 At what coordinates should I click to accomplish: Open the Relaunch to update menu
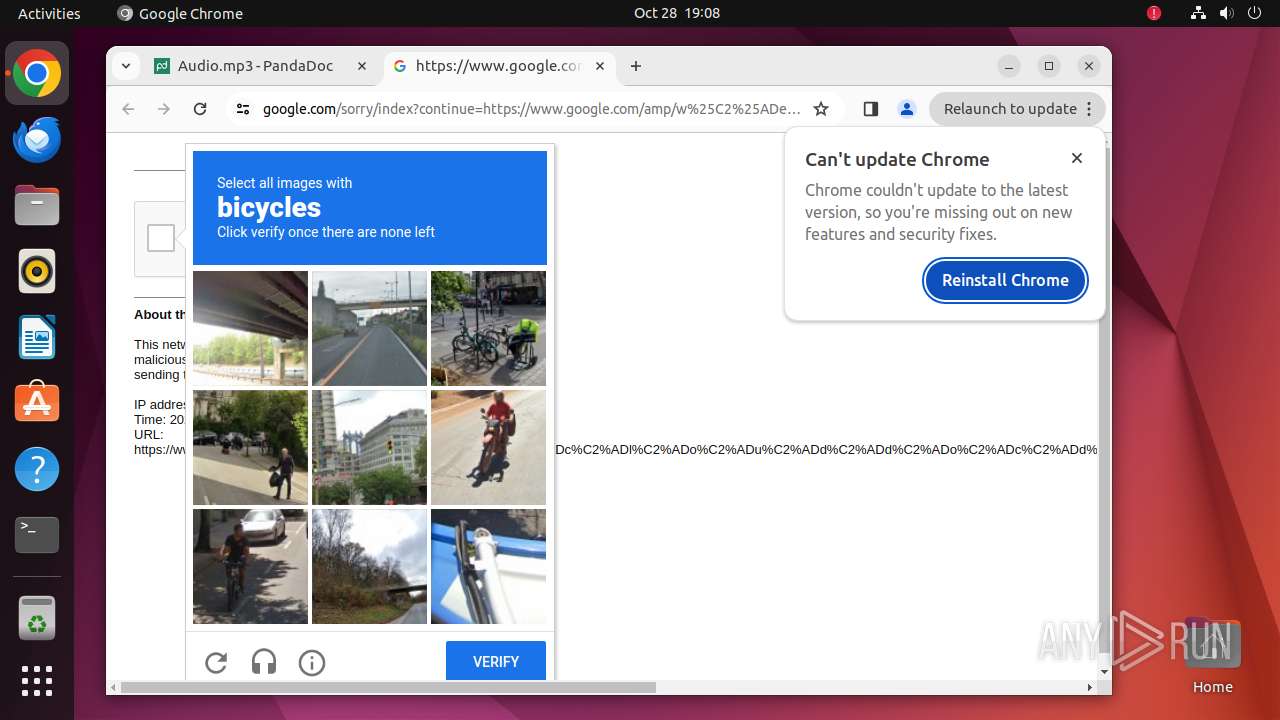coord(1017,109)
